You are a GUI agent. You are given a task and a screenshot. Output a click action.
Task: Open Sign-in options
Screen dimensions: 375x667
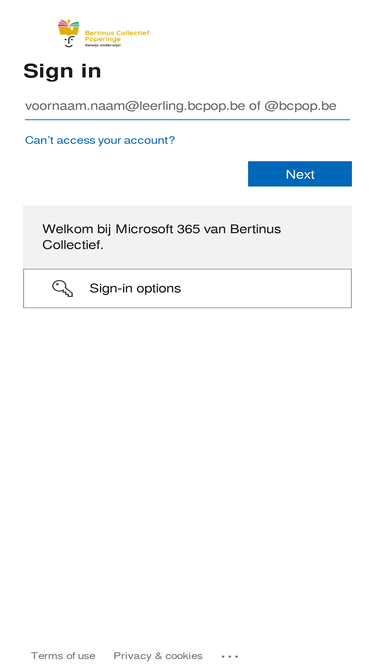188,288
